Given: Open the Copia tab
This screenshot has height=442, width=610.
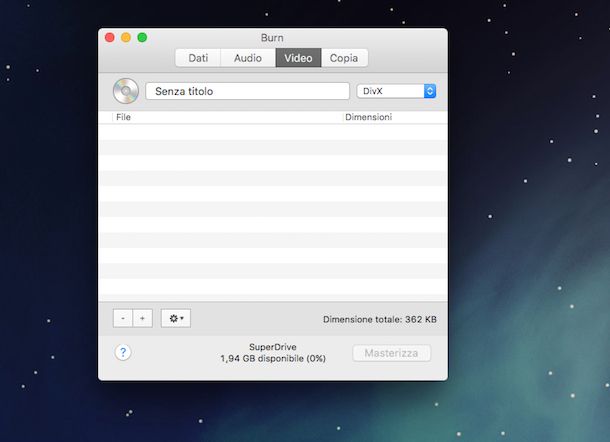Looking at the screenshot, I should 344,58.
